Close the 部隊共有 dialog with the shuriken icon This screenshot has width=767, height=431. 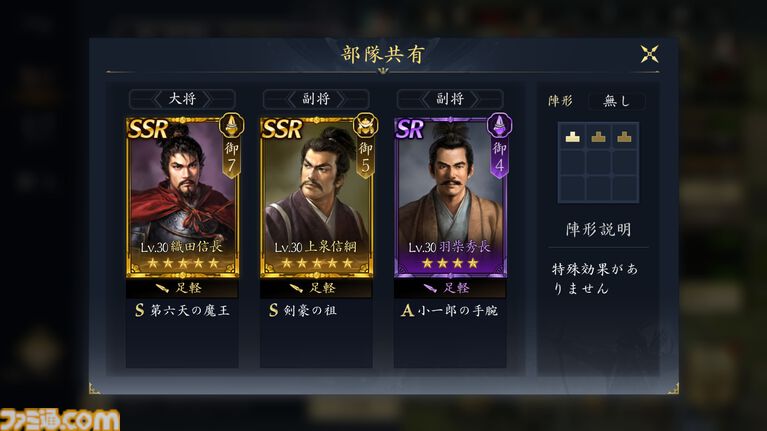point(649,54)
